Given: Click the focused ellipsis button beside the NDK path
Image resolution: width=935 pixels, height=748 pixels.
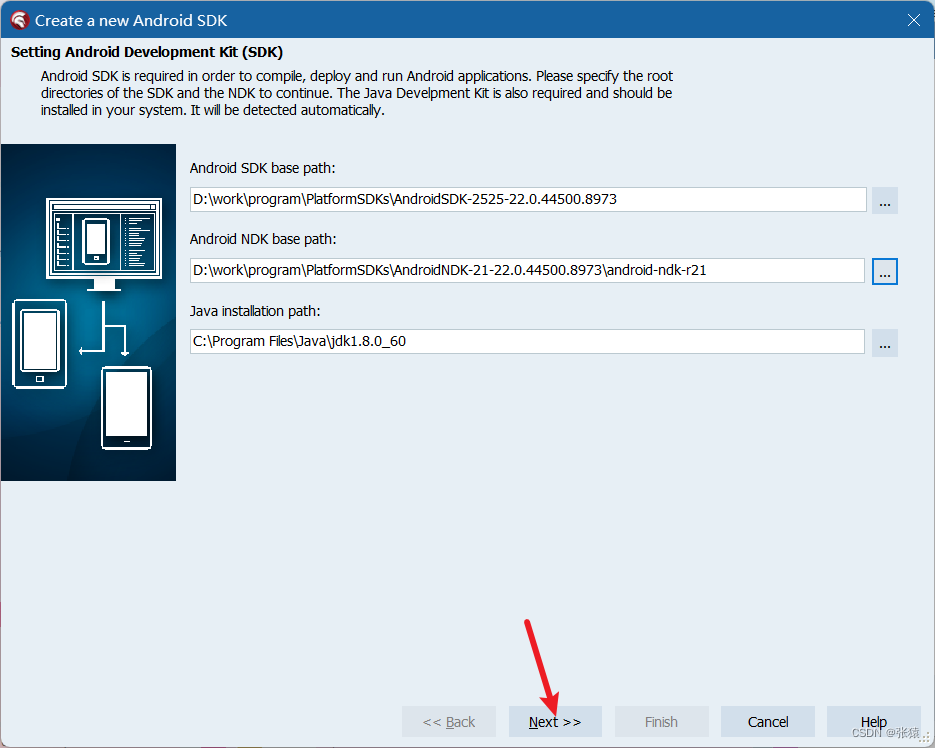Looking at the screenshot, I should (884, 270).
